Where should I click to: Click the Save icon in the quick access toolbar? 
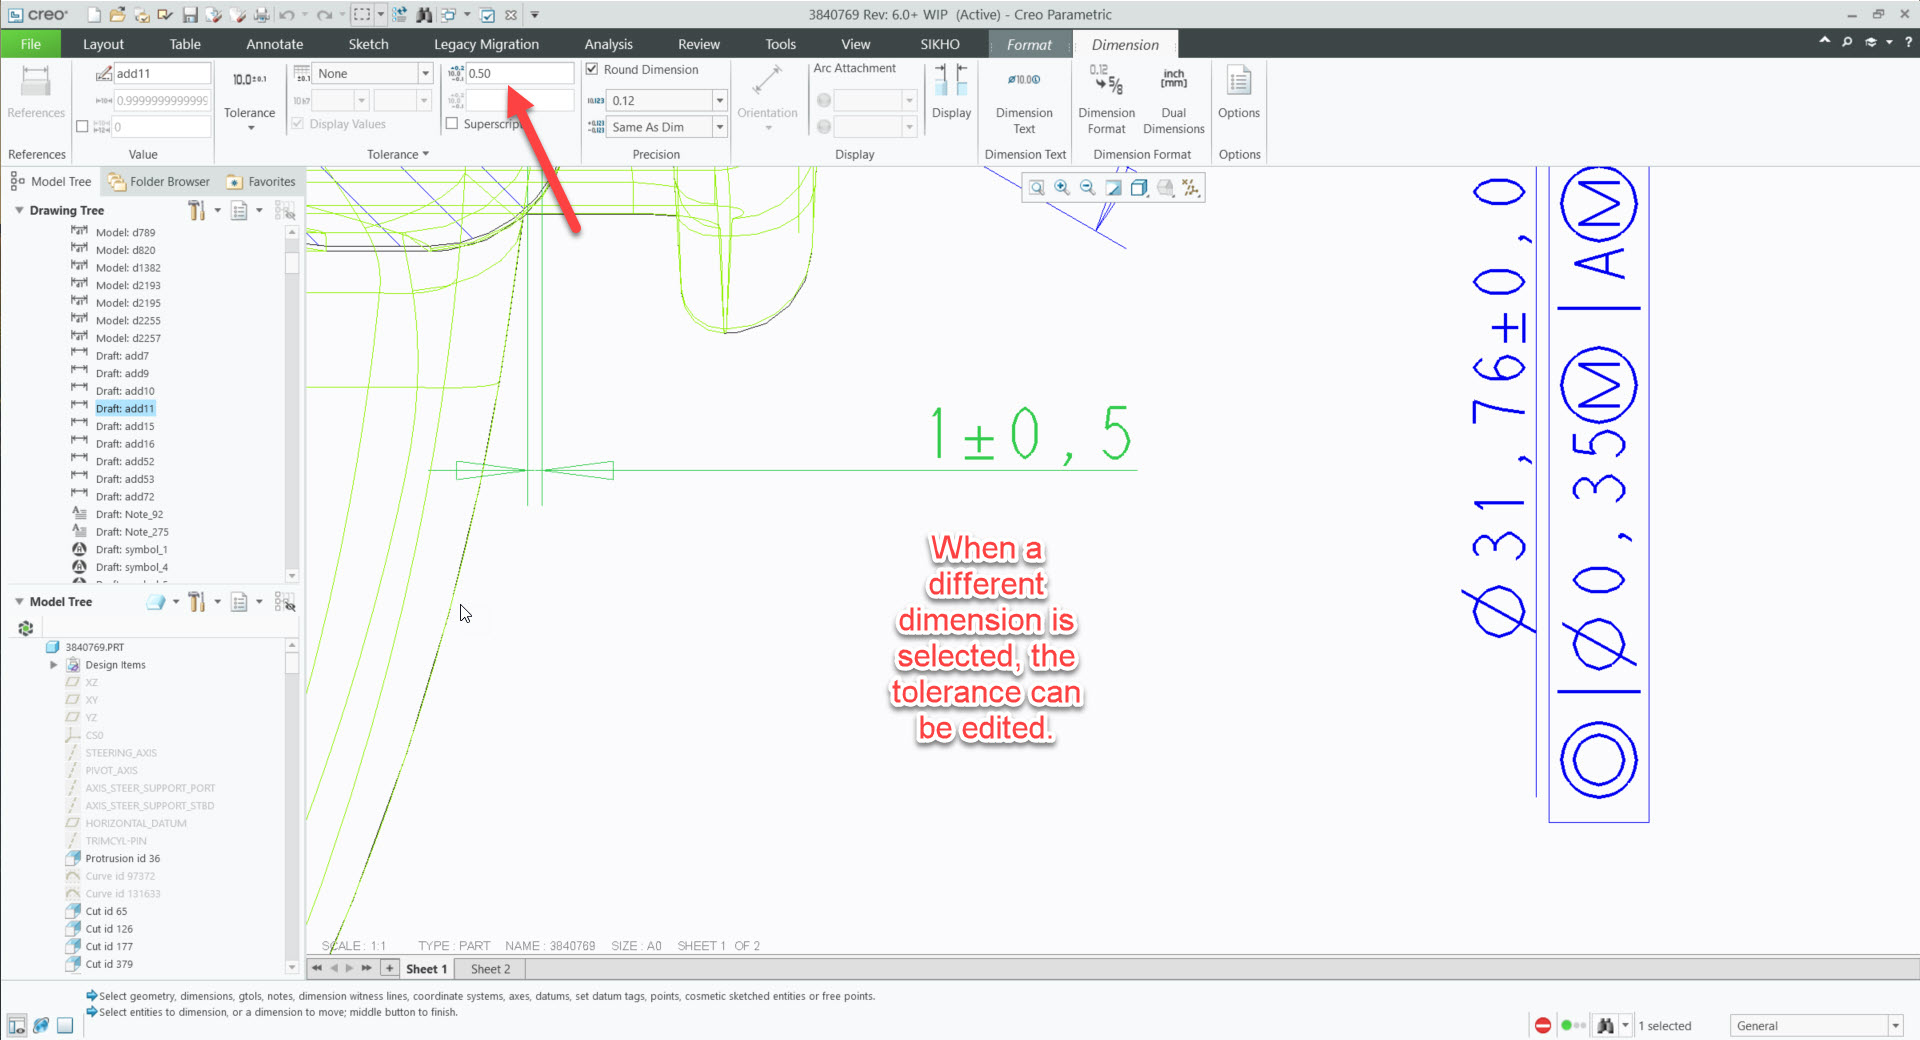click(190, 14)
